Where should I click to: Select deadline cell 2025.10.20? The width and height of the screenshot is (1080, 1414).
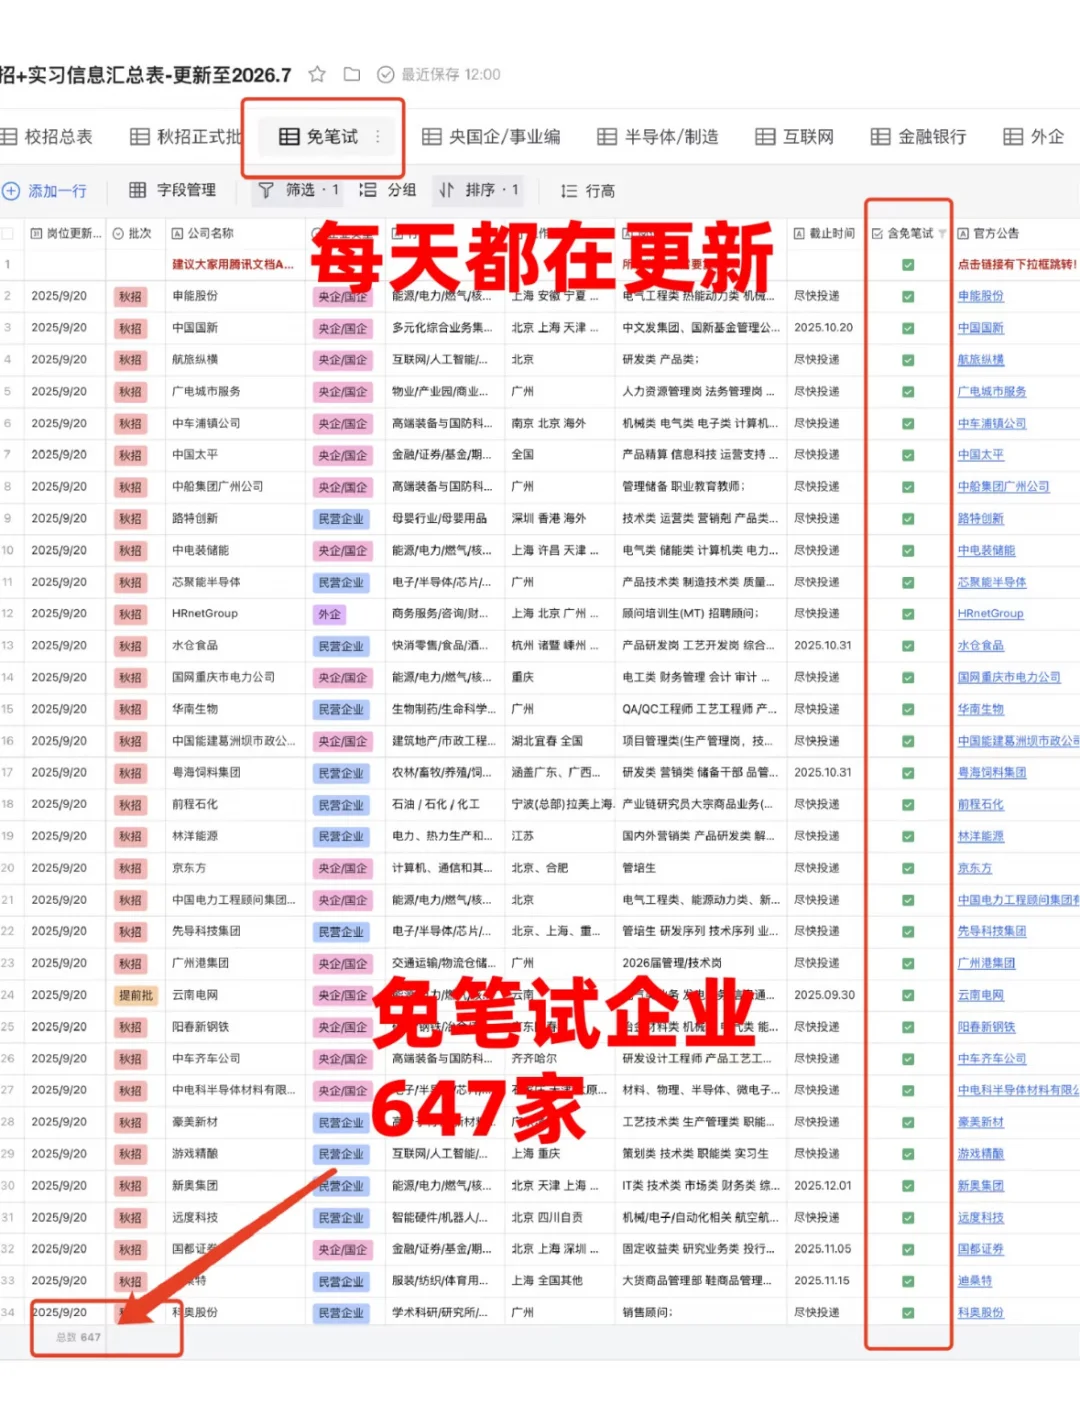pos(824,328)
